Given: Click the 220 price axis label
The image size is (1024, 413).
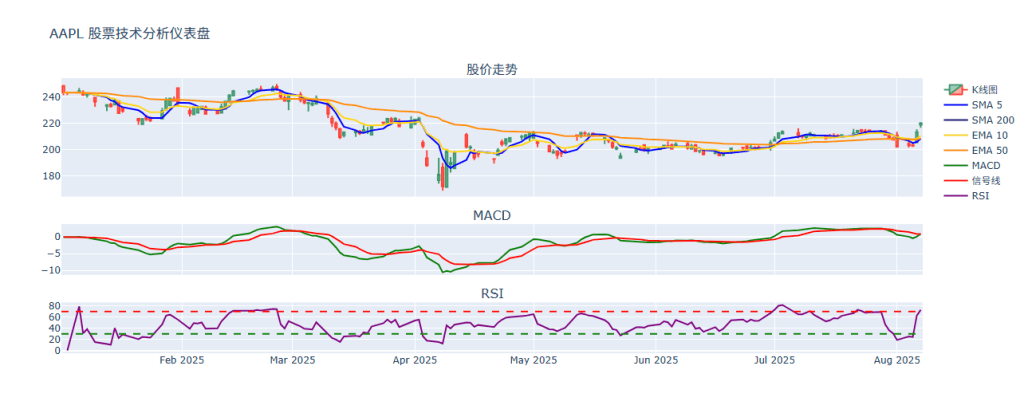Looking at the screenshot, I should 51,124.
